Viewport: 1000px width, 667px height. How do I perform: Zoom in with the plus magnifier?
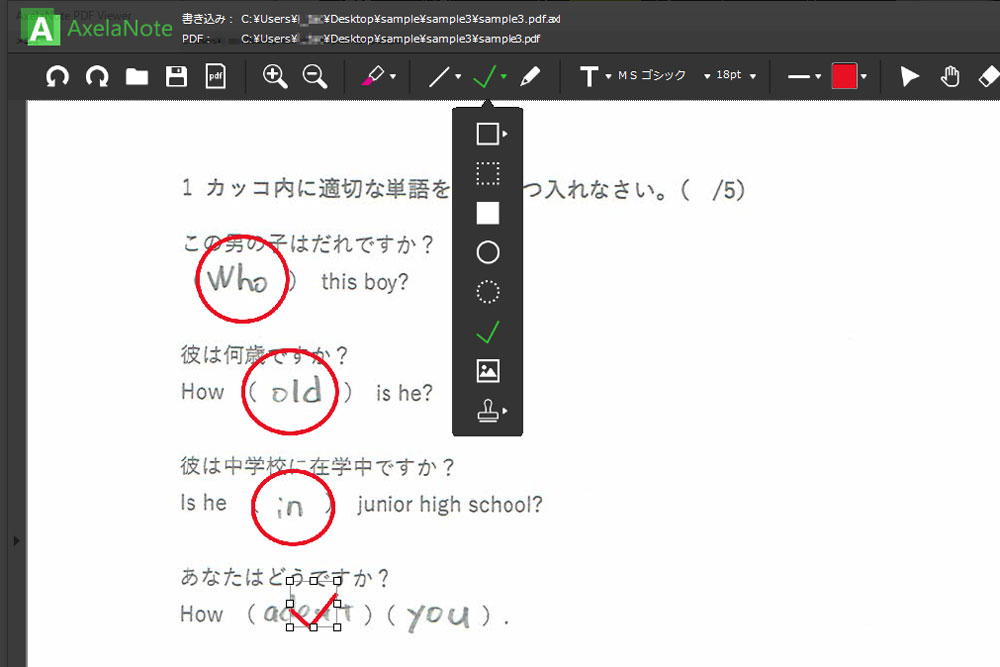[275, 77]
